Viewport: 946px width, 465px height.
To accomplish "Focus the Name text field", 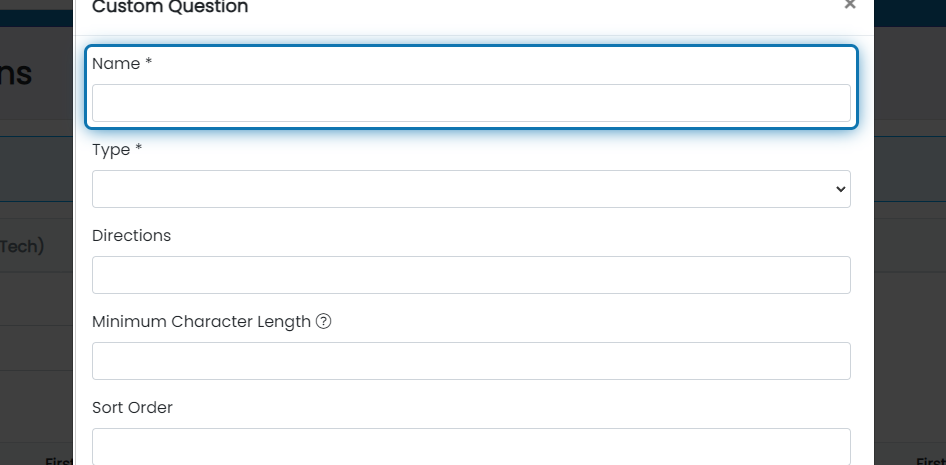I will click(x=471, y=103).
